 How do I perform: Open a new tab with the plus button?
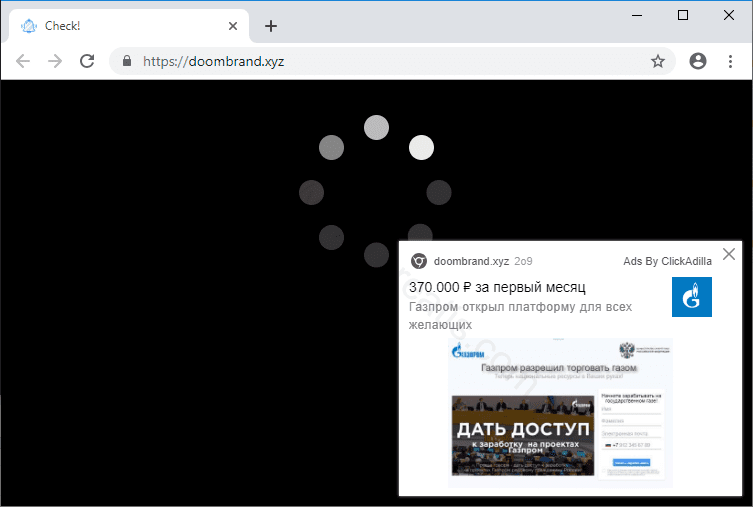(x=271, y=26)
